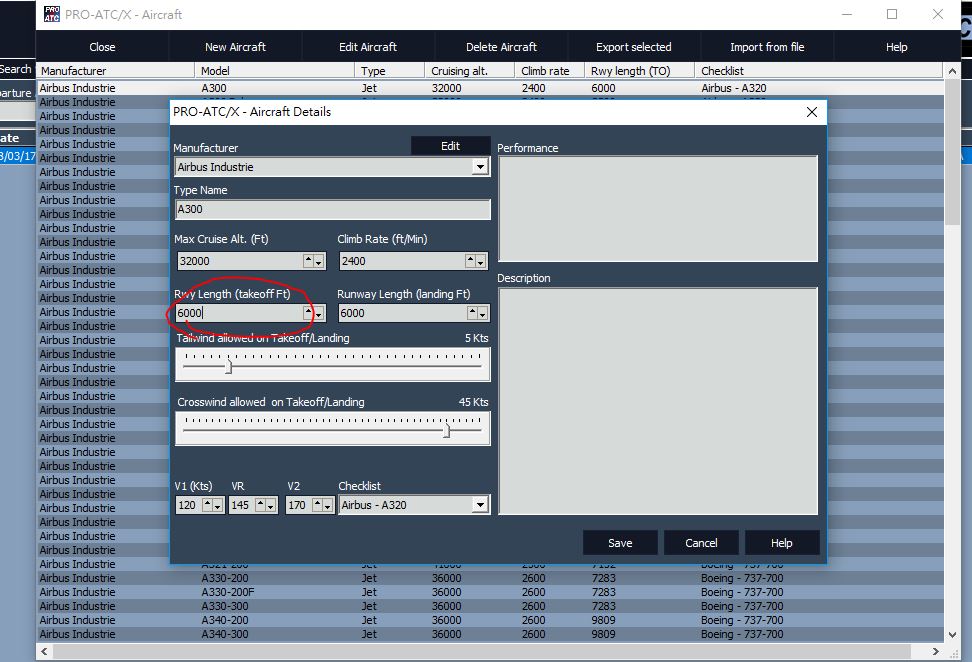Save the aircraft details
This screenshot has width=972, height=662.
620,543
